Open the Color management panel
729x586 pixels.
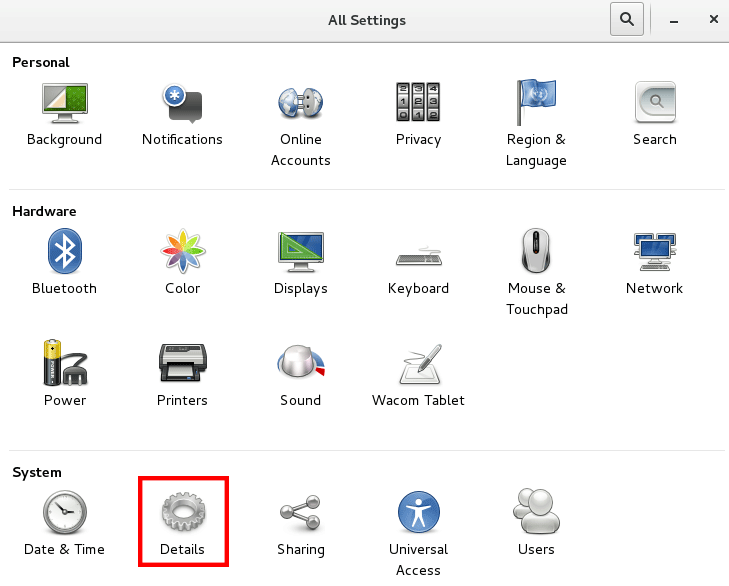[x=183, y=262]
